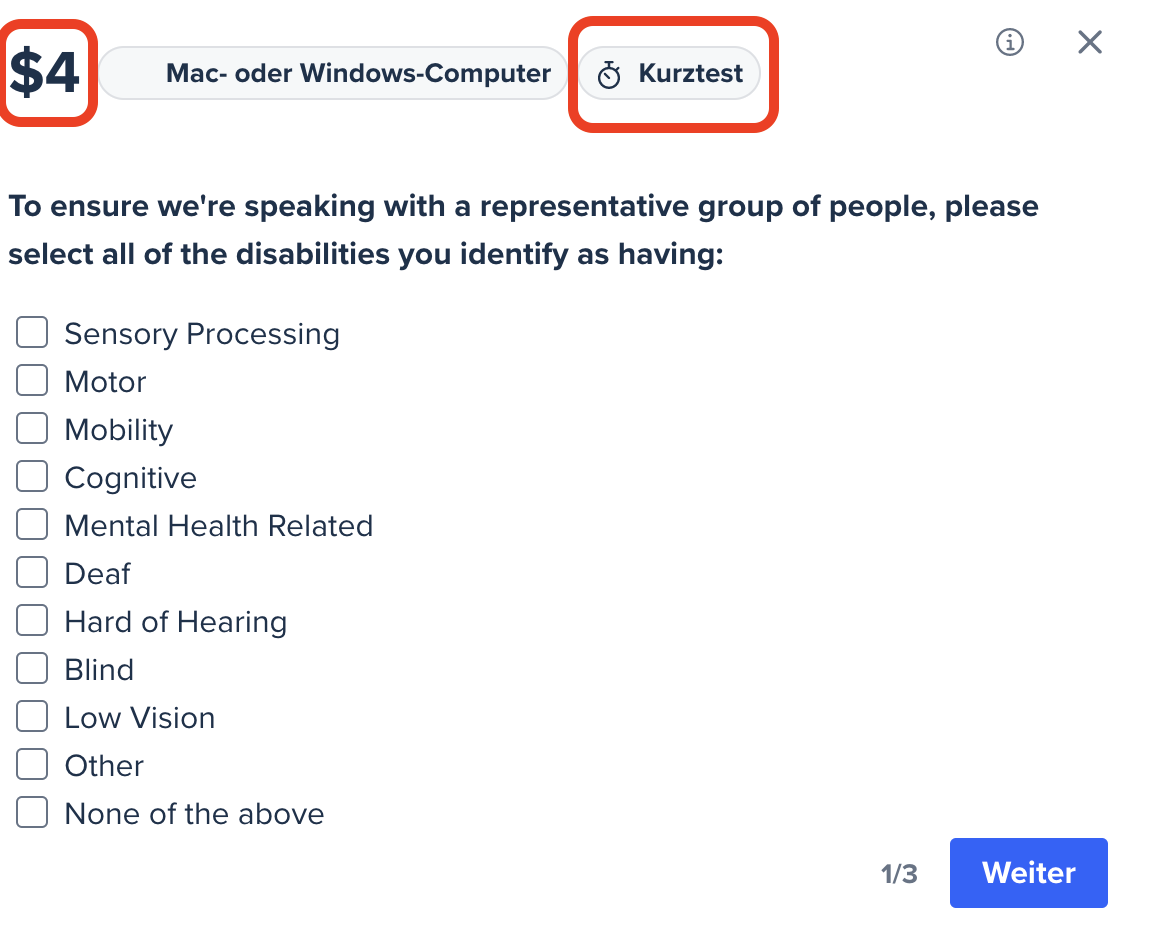The height and width of the screenshot is (927, 1149).
Task: Select the Mobility checkbox
Action: point(32,428)
